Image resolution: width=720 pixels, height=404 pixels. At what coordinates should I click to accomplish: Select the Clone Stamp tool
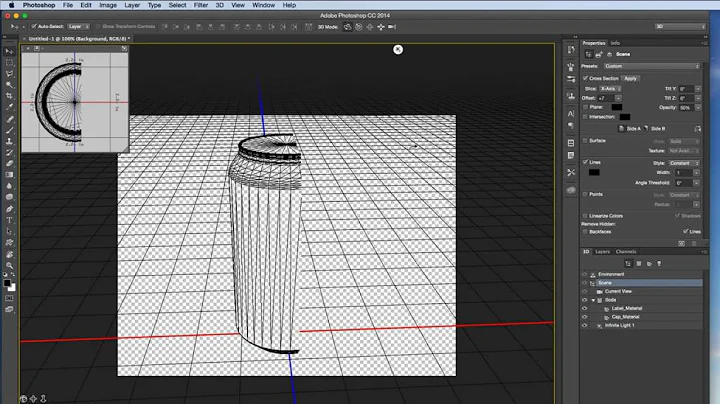click(x=9, y=141)
